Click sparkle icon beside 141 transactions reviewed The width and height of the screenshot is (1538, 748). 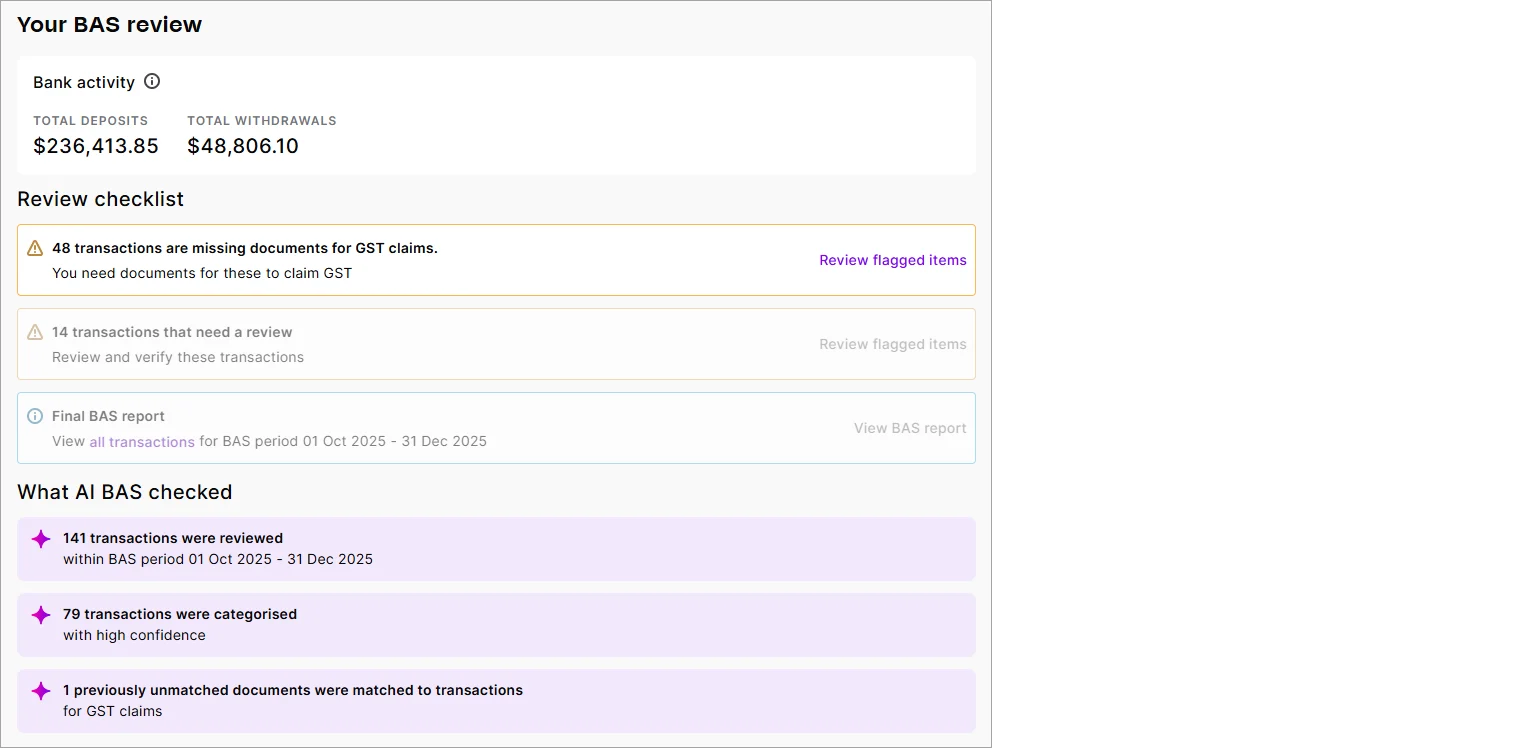point(41,539)
